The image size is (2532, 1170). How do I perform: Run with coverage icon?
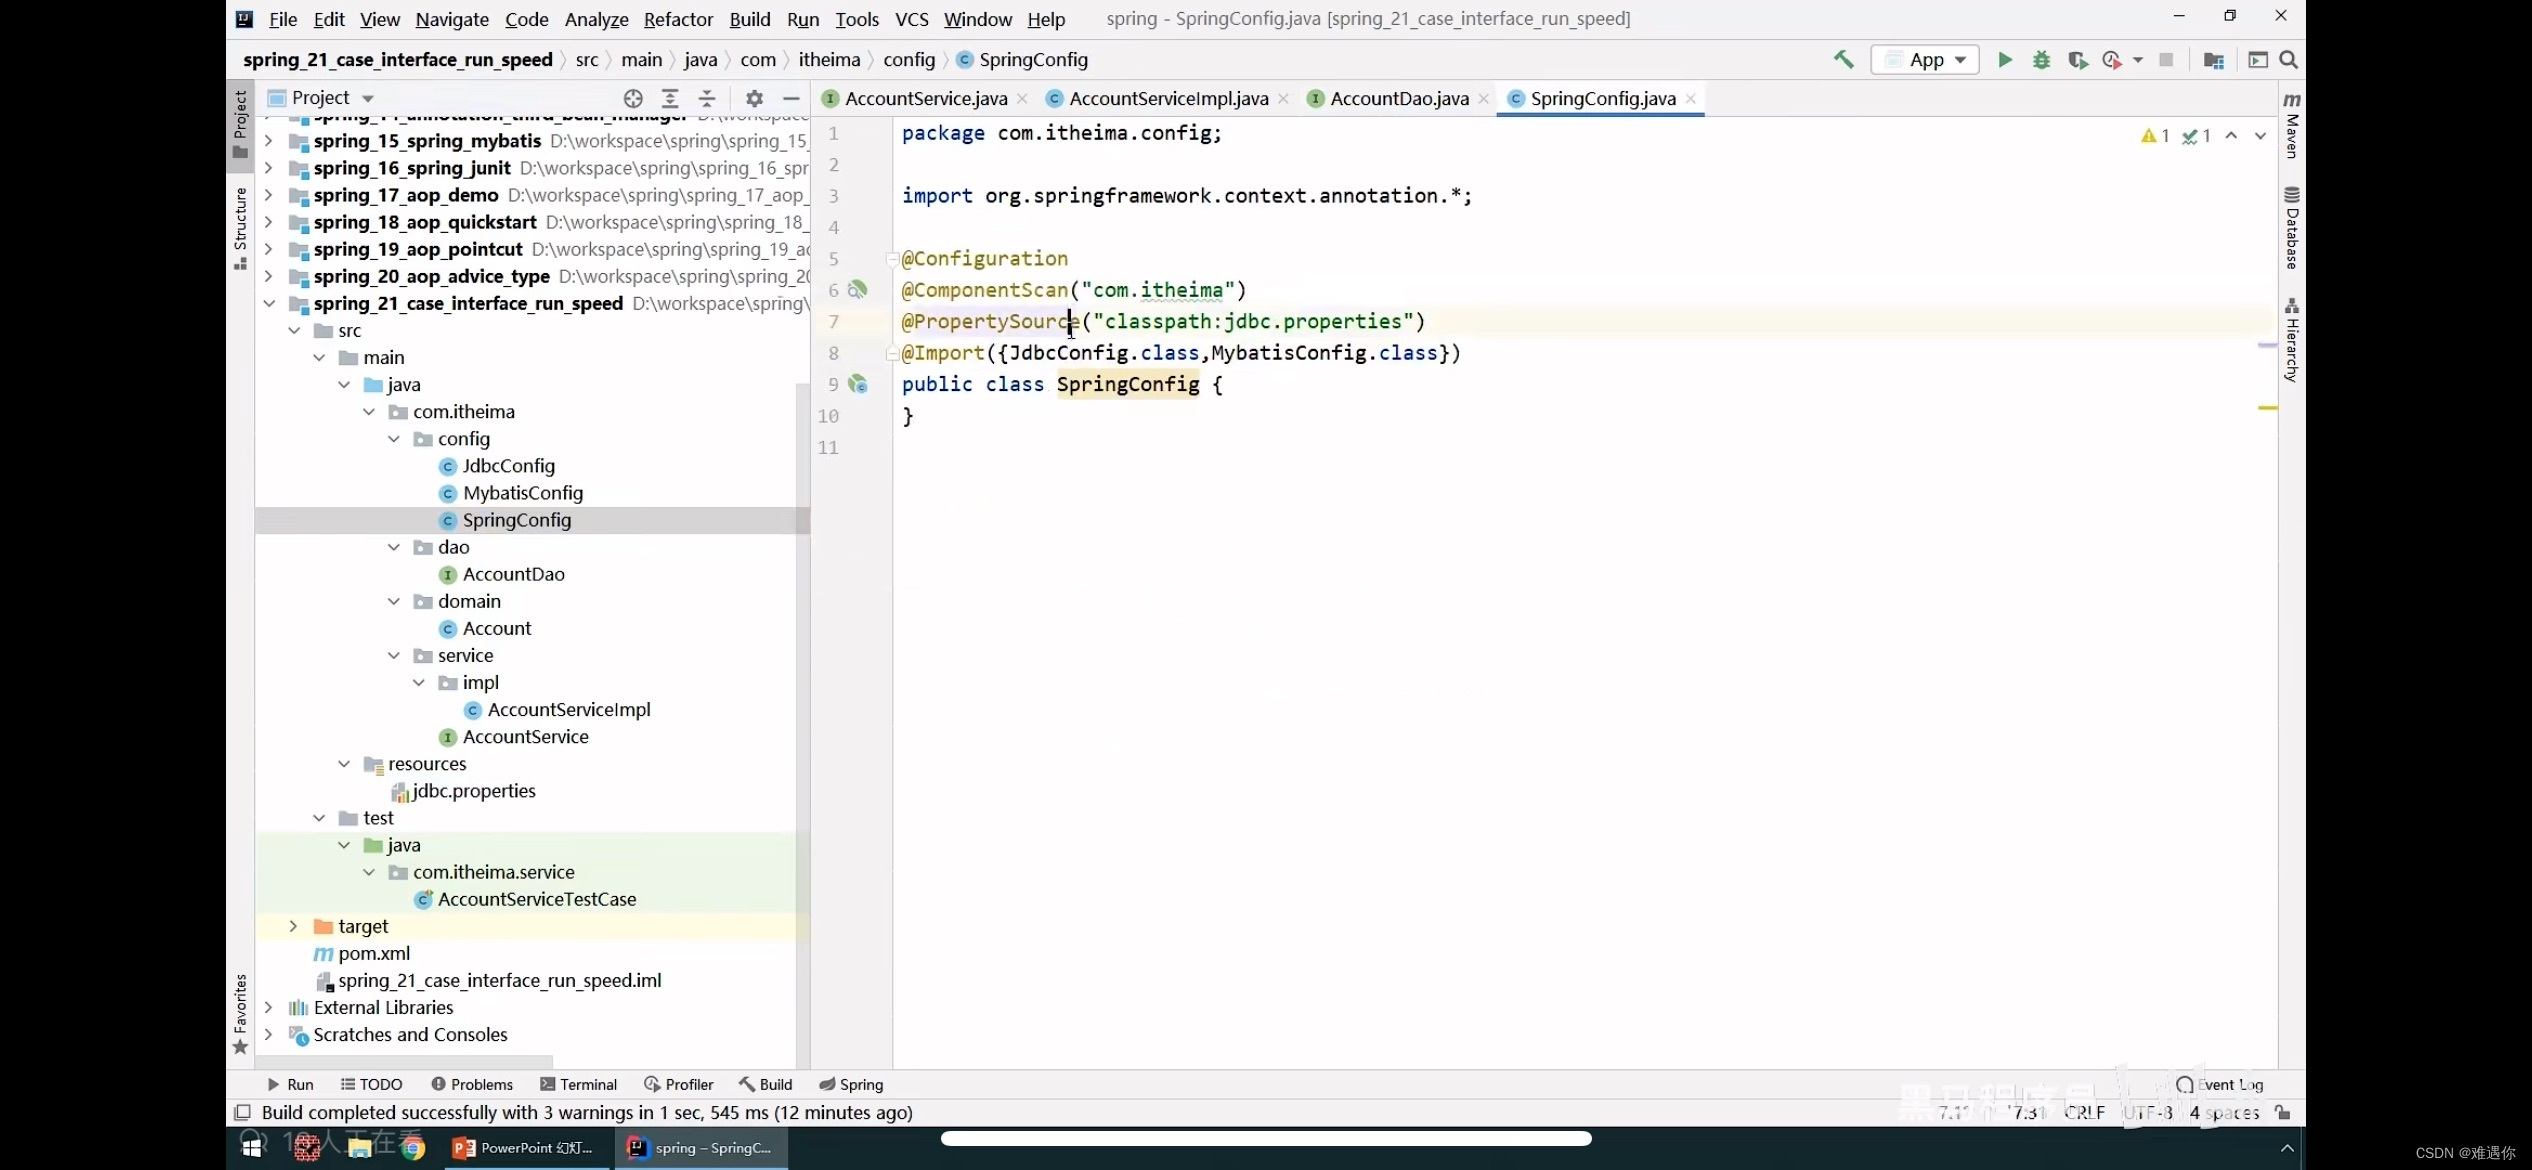[2077, 60]
